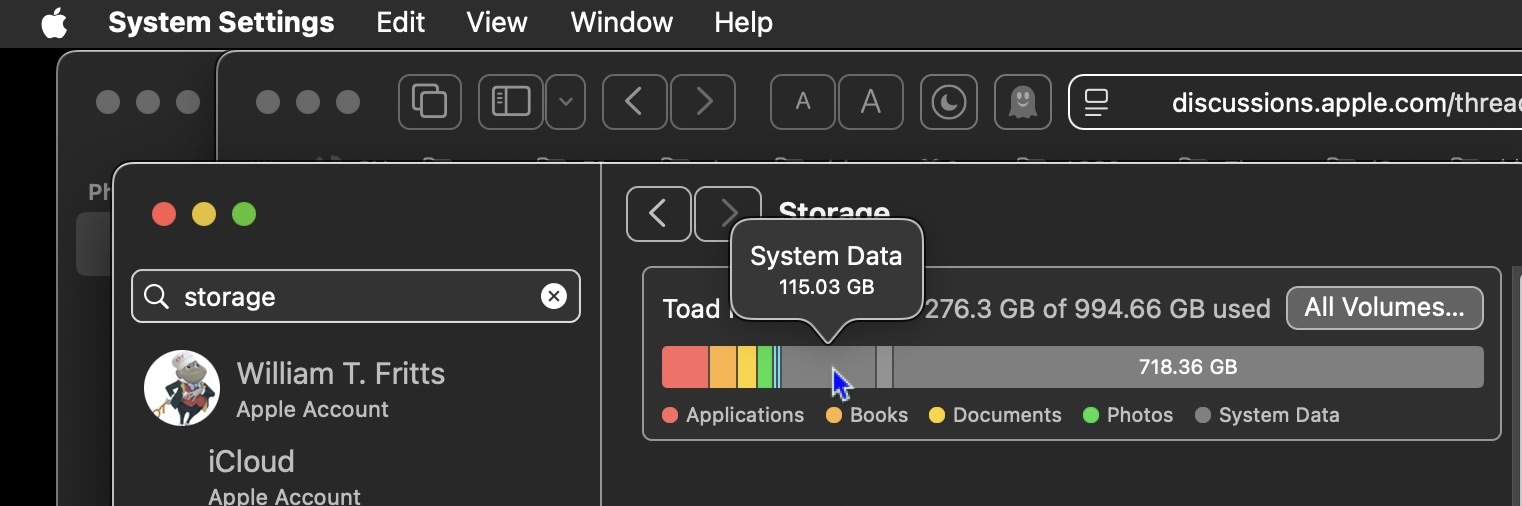Click the System Data legend label
Image resolution: width=1522 pixels, height=506 pixels.
click(1279, 415)
